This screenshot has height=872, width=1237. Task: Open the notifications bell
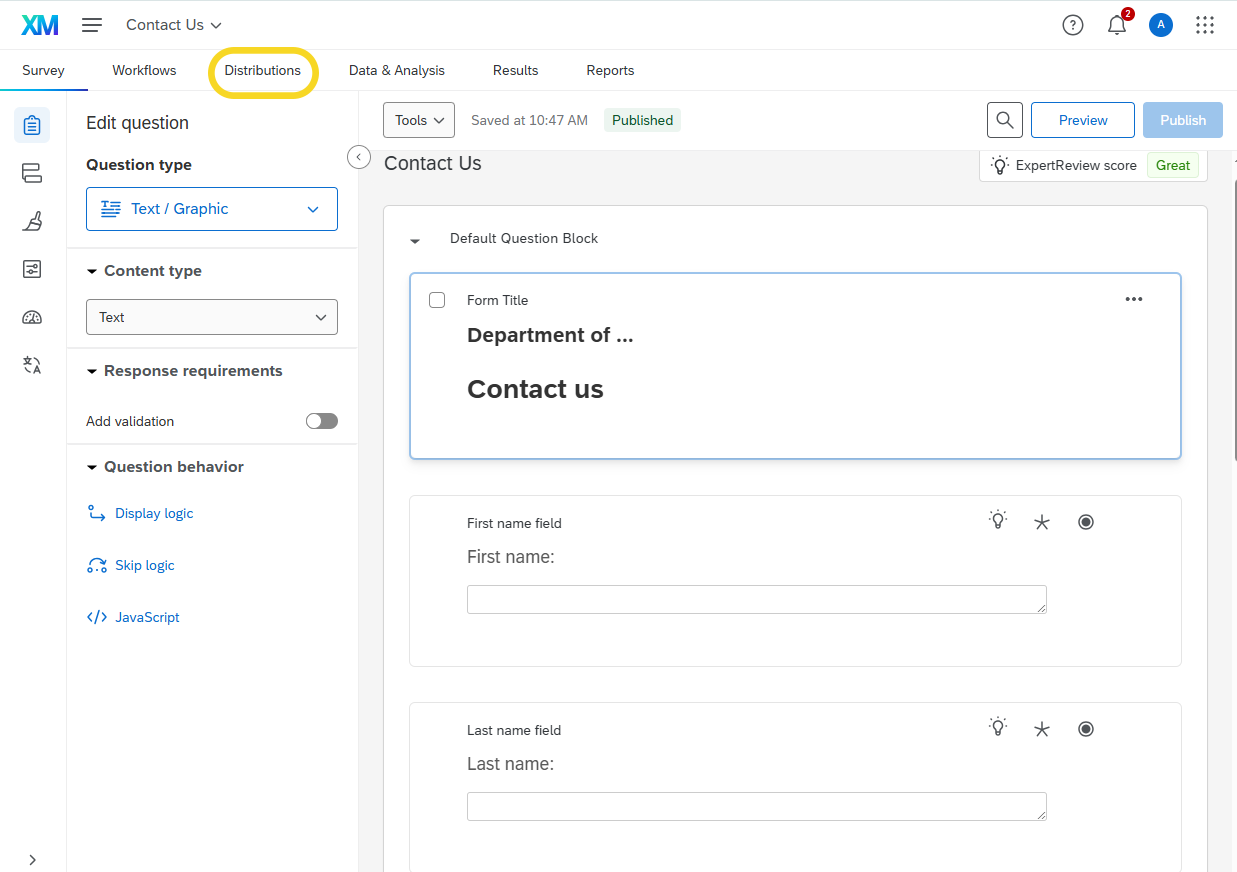(1117, 26)
